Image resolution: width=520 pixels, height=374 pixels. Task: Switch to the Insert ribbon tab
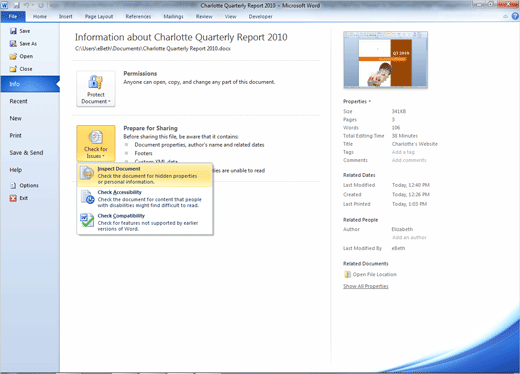click(x=66, y=16)
